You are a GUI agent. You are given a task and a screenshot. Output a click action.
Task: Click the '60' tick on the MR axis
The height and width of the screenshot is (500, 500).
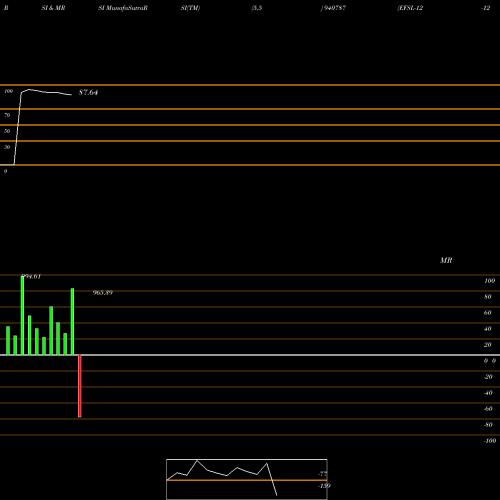pos(488,313)
